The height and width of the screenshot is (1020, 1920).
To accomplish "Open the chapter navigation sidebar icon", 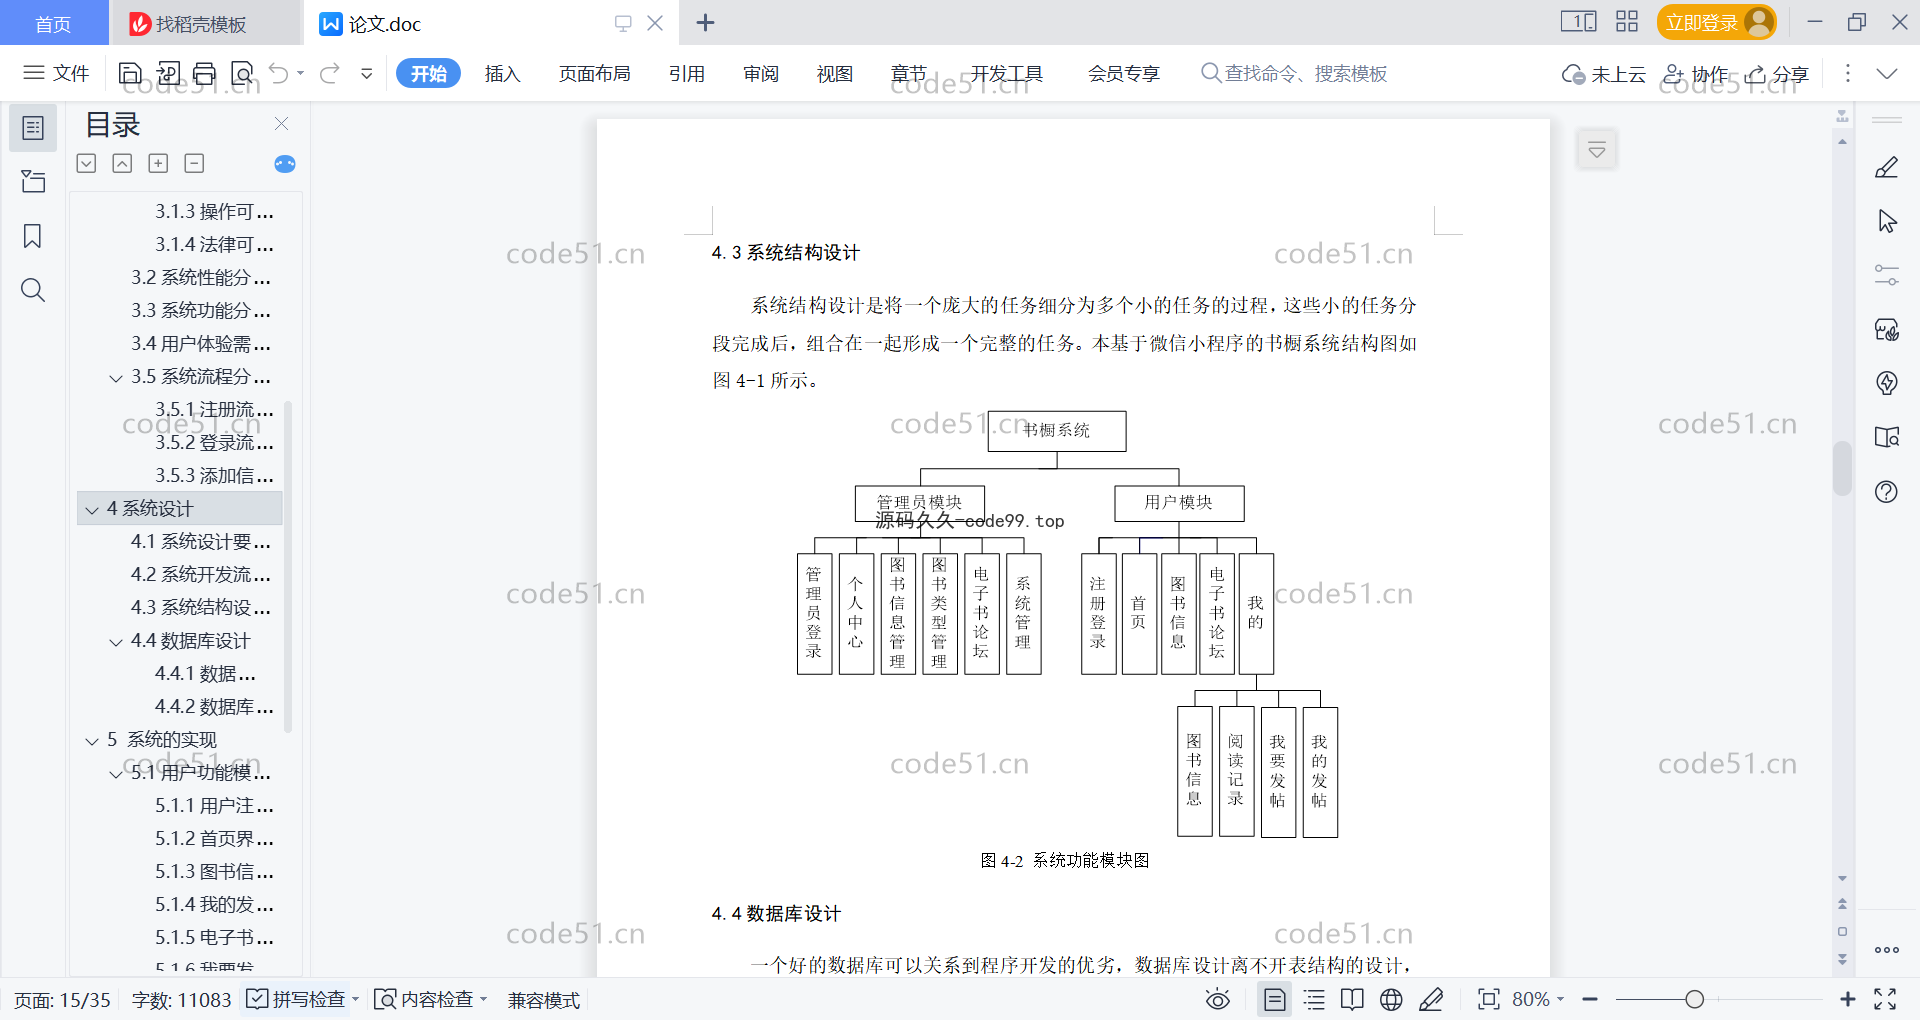I will (x=33, y=181).
